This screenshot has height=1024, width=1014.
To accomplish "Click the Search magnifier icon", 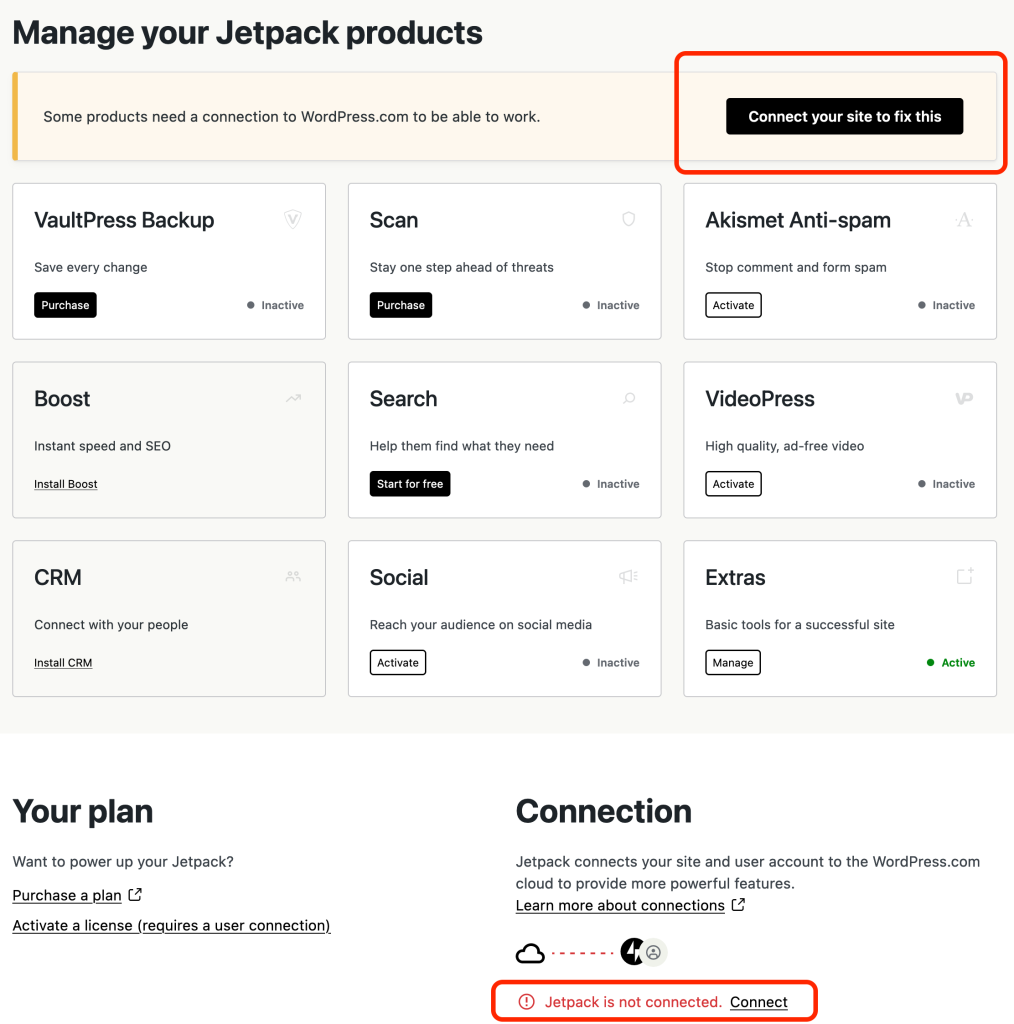I will pos(628,398).
